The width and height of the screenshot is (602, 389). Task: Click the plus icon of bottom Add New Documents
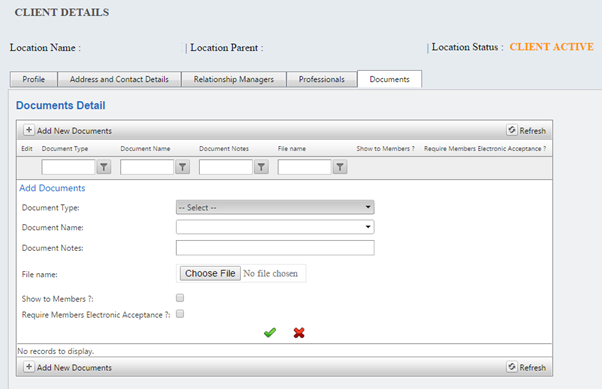point(29,367)
